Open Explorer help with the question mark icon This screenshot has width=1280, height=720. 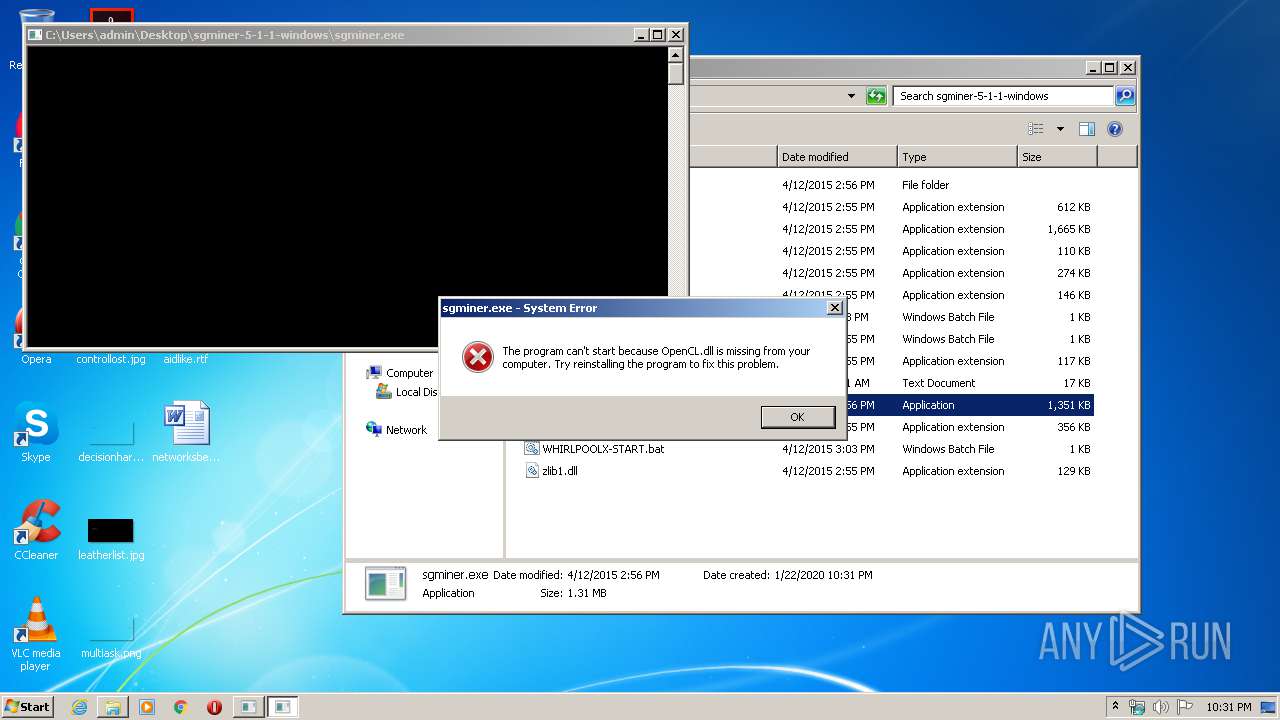[1115, 129]
